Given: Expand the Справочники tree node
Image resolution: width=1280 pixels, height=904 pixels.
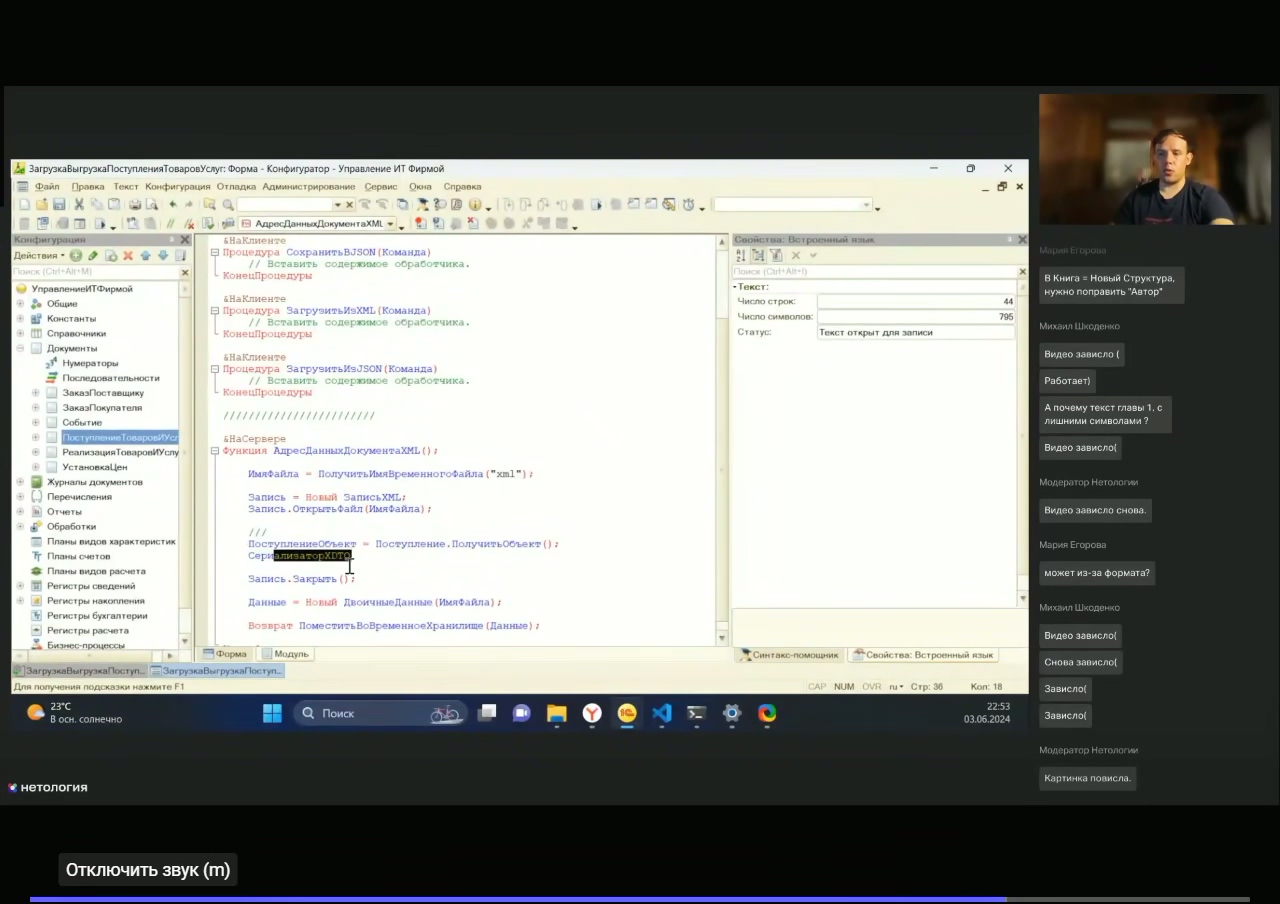Looking at the screenshot, I should (20, 333).
